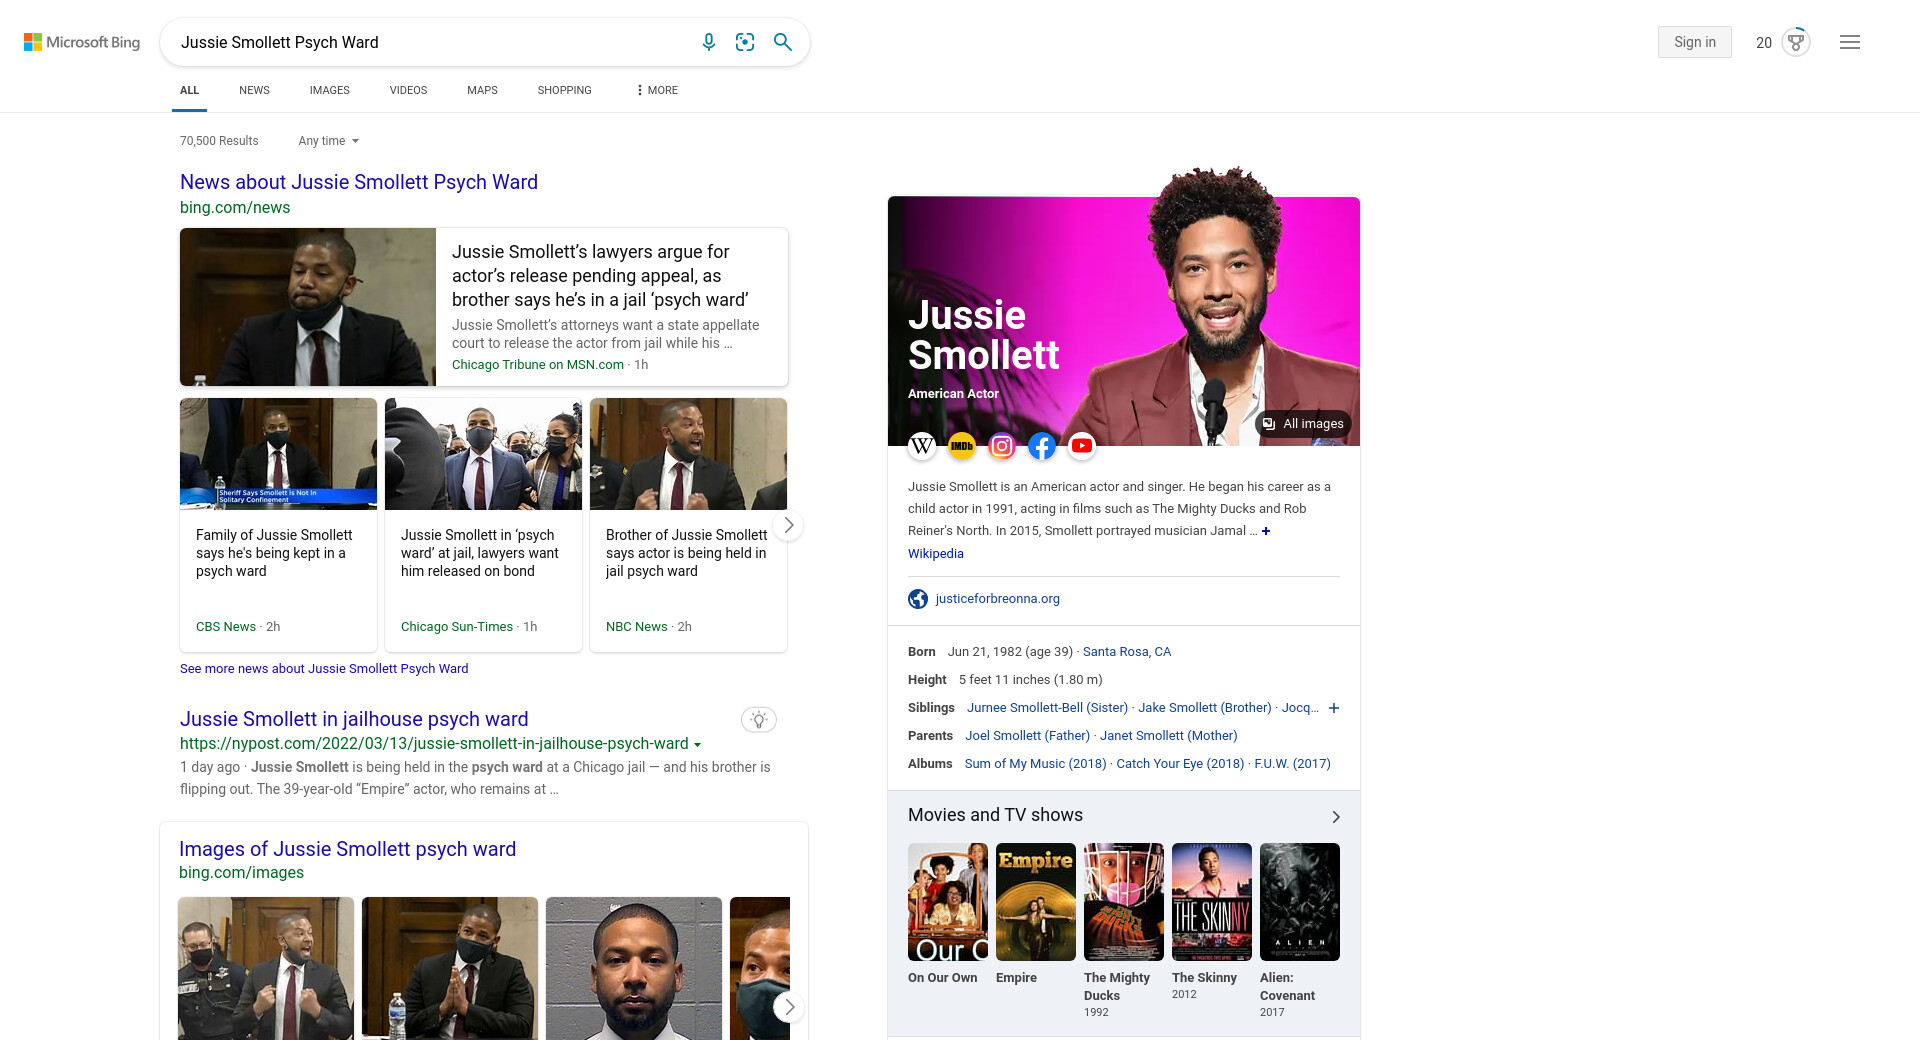Open Instagram profile icon

(1002, 446)
